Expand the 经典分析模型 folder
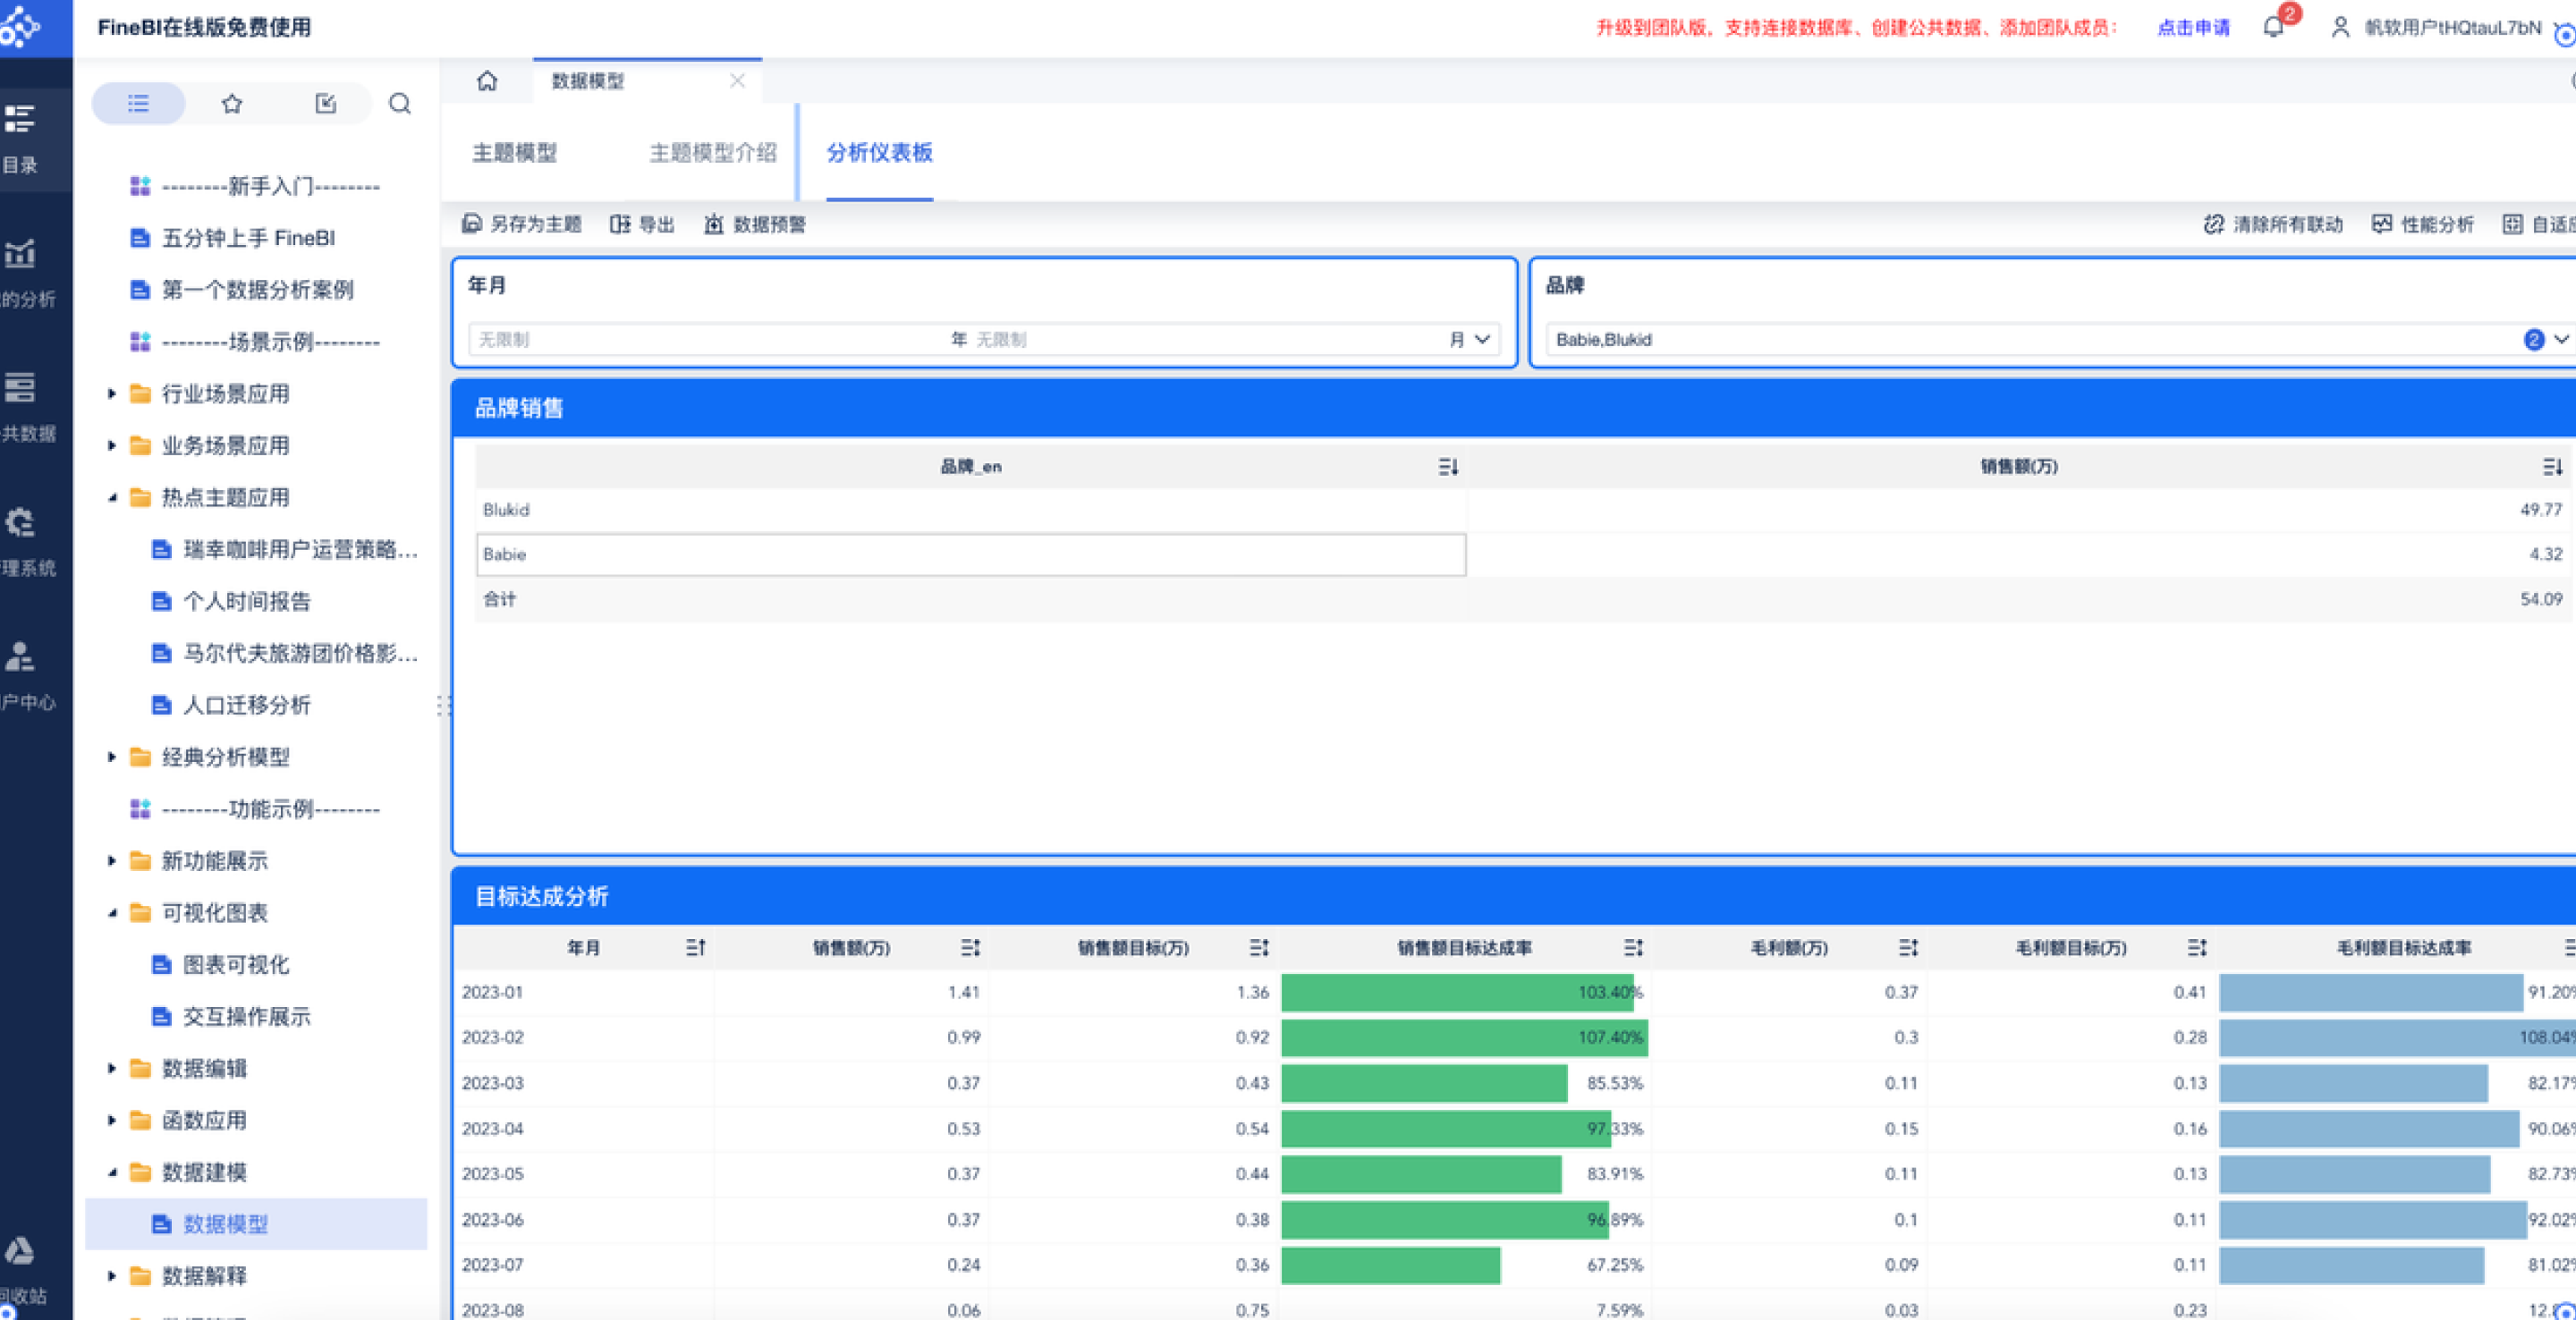This screenshot has width=2576, height=1320. click(112, 757)
